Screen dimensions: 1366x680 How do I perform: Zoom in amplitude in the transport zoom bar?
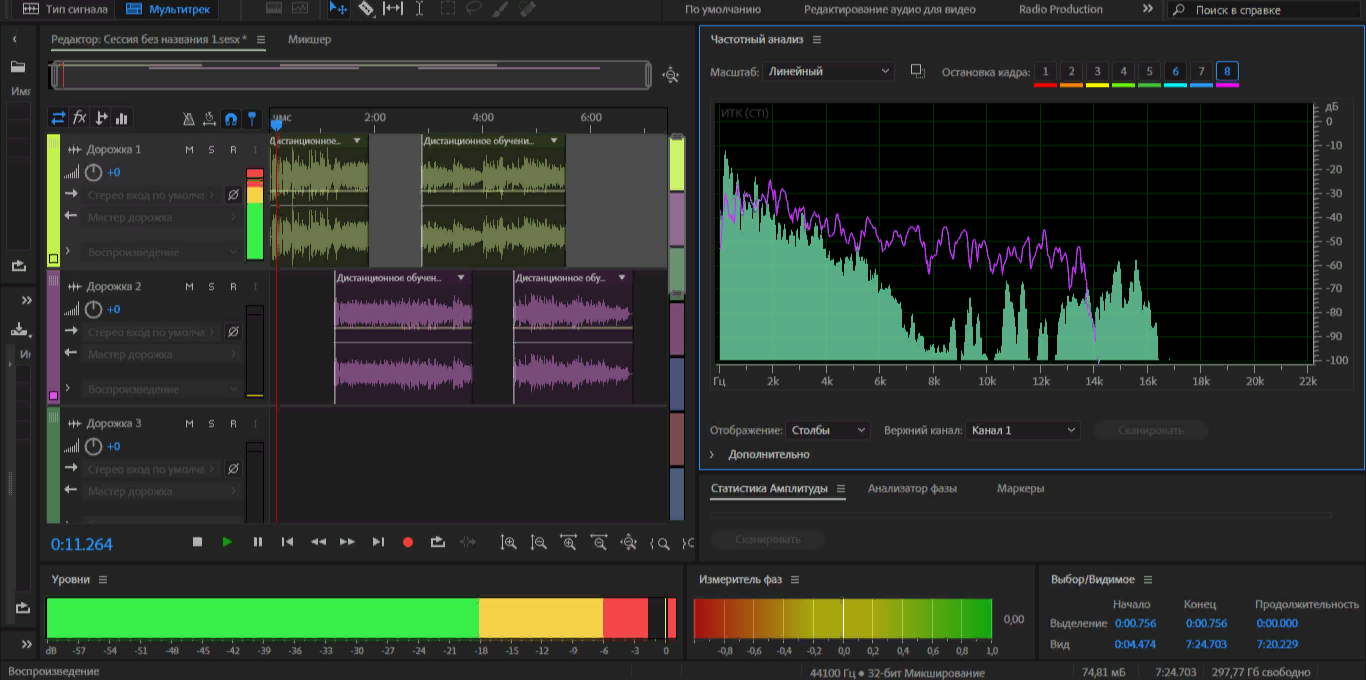(508, 542)
